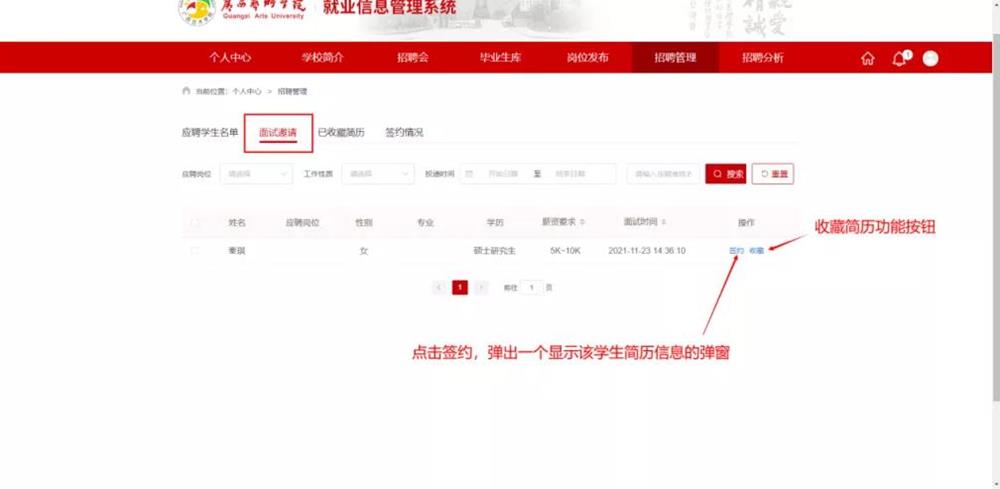Viewport: 1000px width, 489px height.
Task: Expand the 工作性质 dropdown
Action: pyautogui.click(x=378, y=173)
